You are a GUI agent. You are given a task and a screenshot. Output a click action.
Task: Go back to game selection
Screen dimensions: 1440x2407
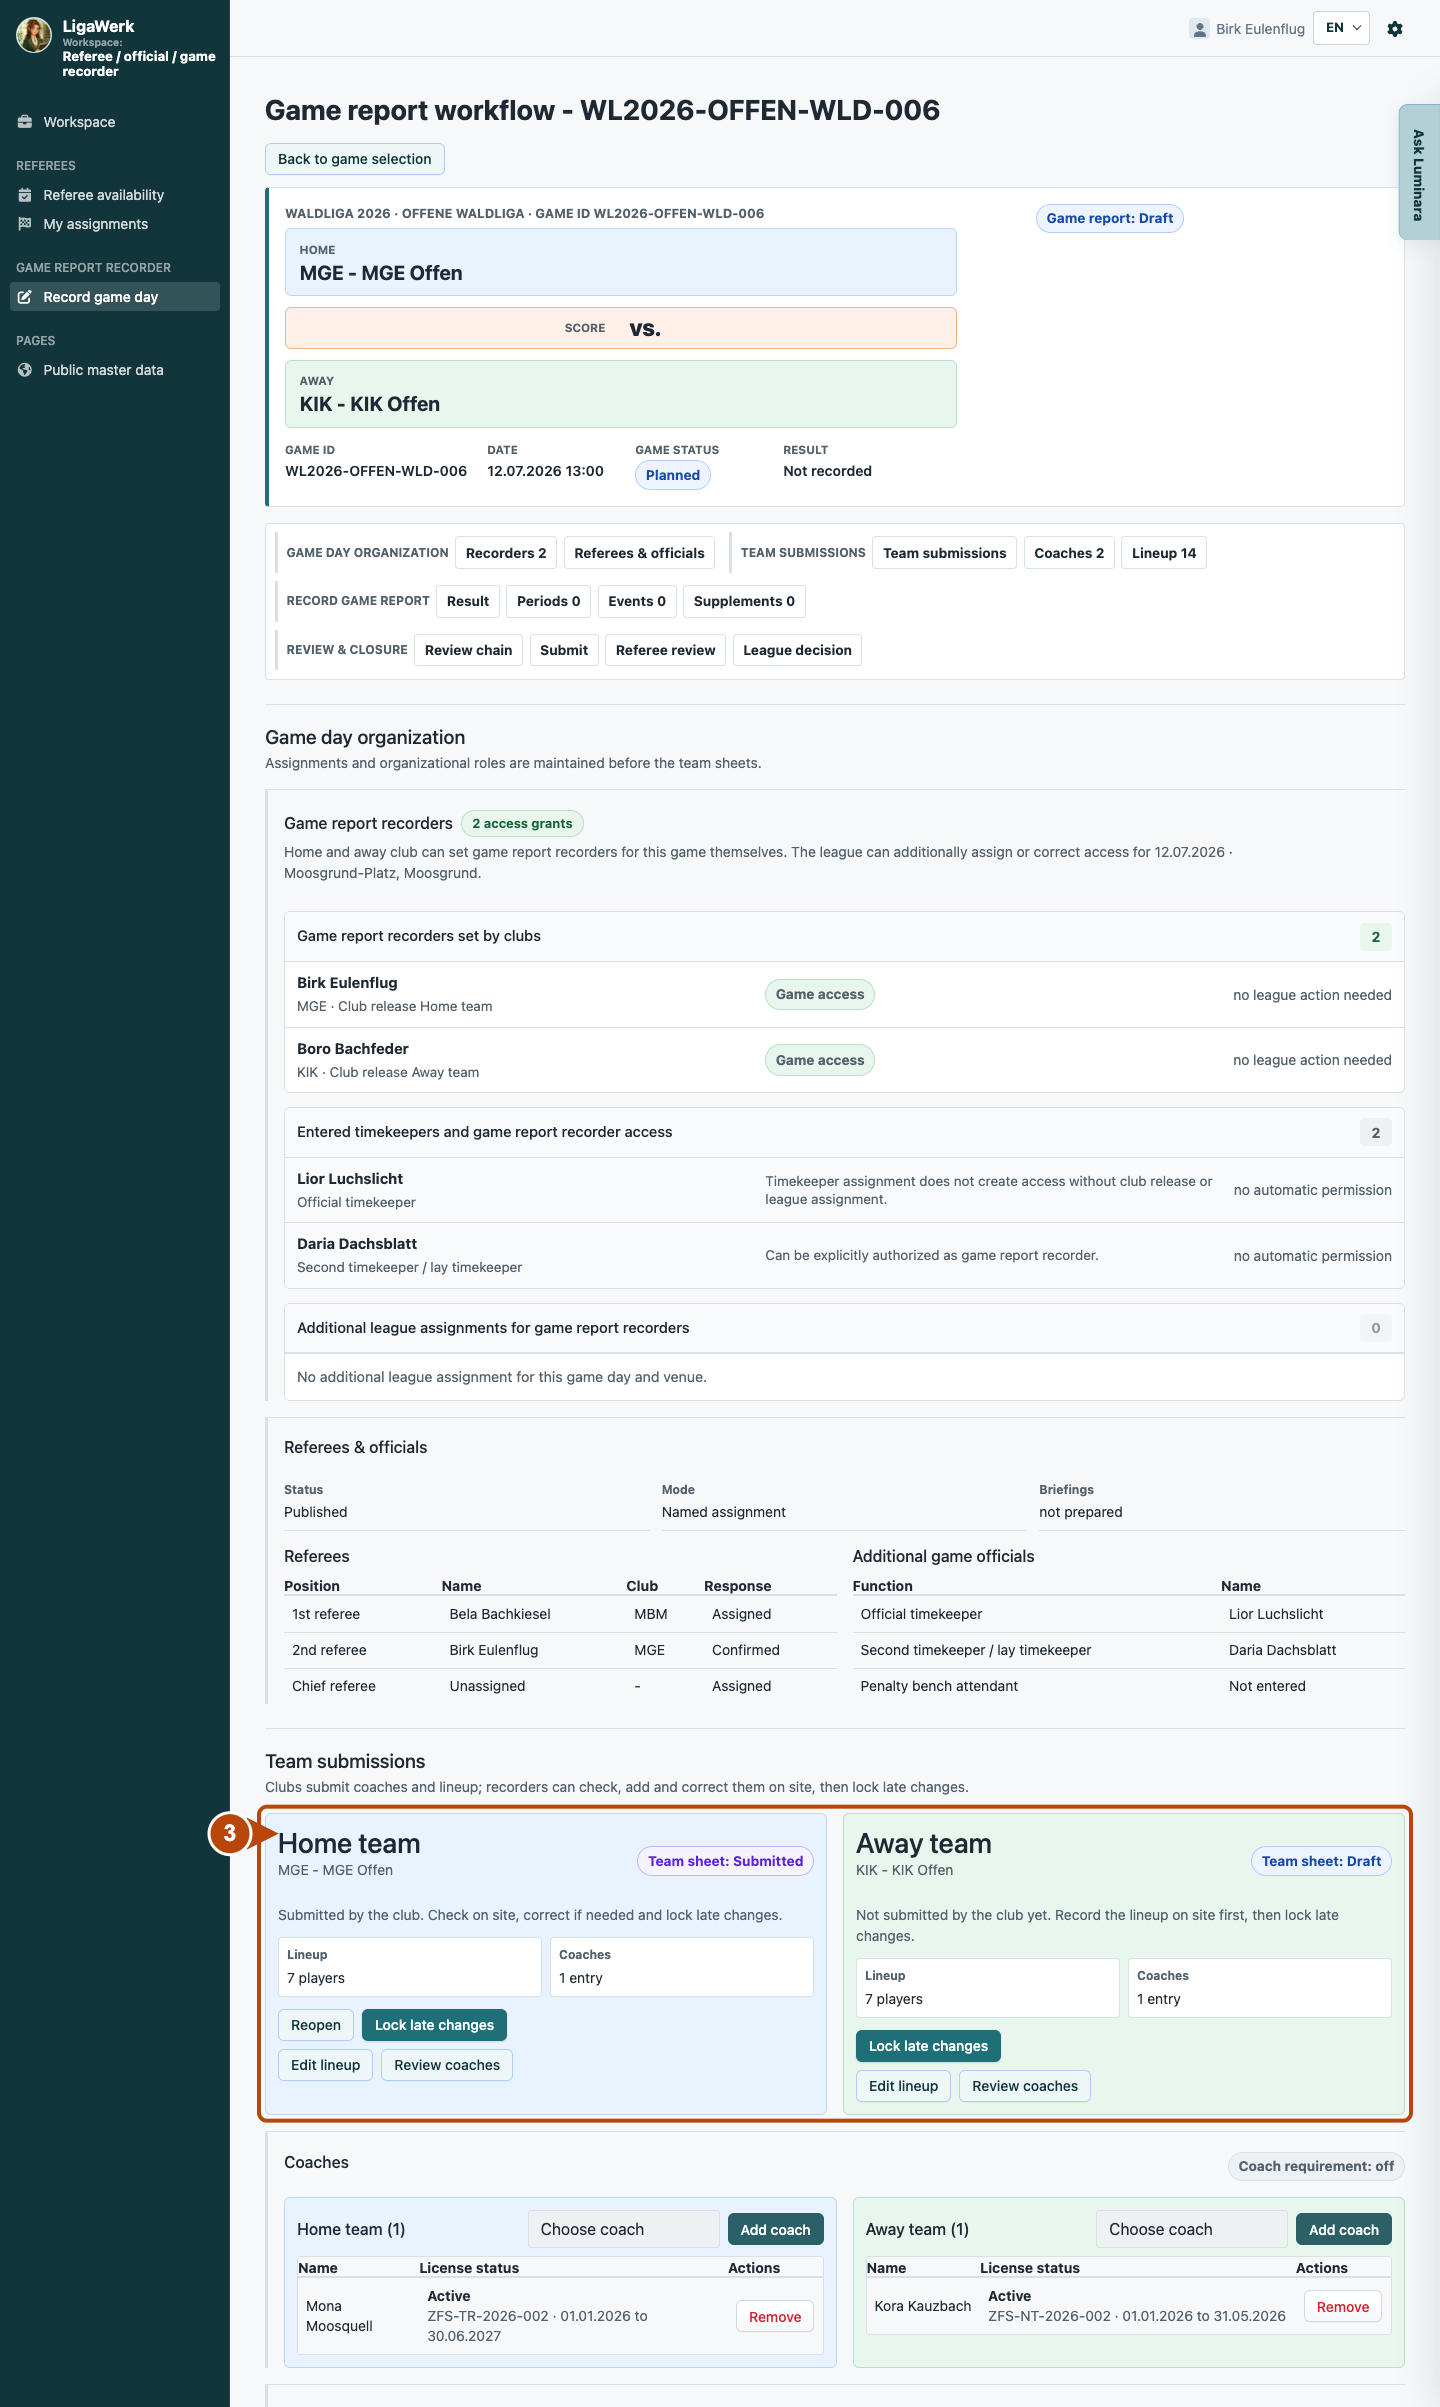355,159
